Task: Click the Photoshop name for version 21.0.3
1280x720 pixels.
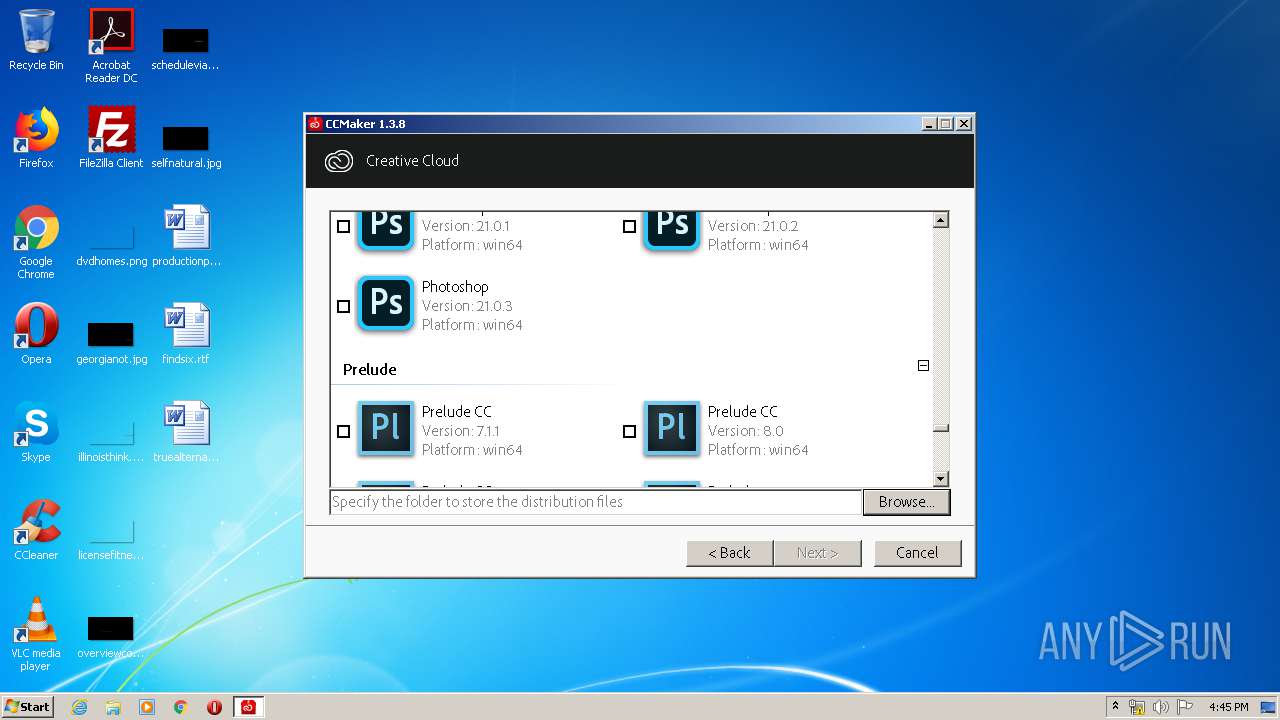Action: 455,287
